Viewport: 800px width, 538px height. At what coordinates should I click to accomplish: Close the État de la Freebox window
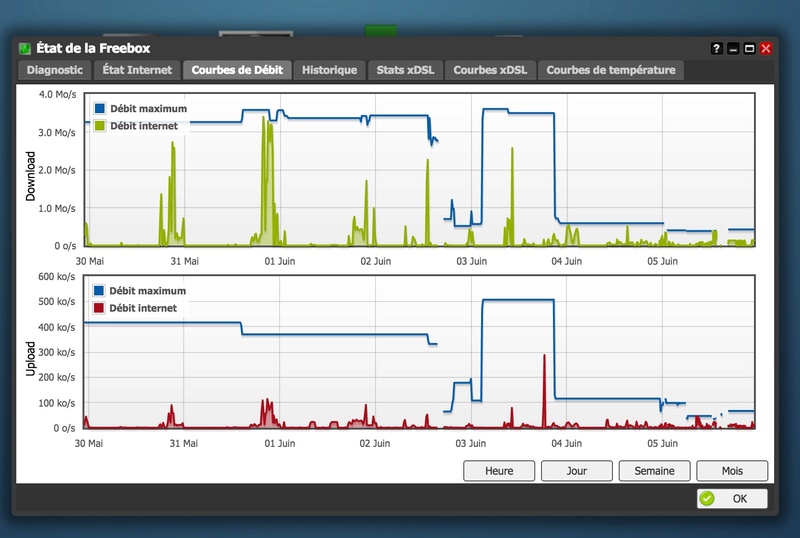coord(766,48)
